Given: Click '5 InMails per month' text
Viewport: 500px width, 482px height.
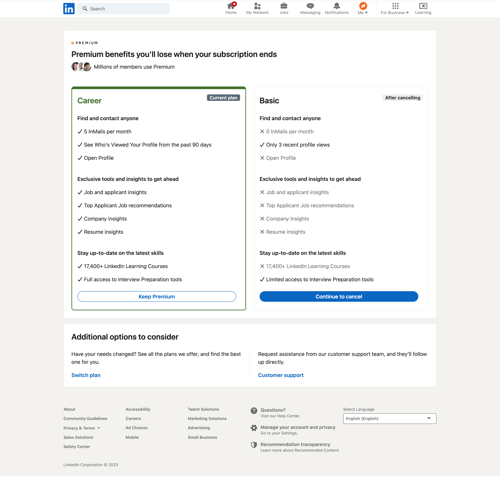Looking at the screenshot, I should [x=107, y=131].
